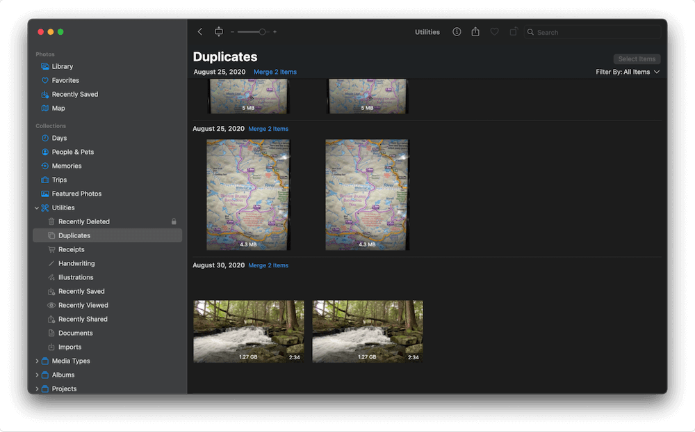Open the Info inspector icon
Viewport: 695px width, 432px height.
point(457,32)
